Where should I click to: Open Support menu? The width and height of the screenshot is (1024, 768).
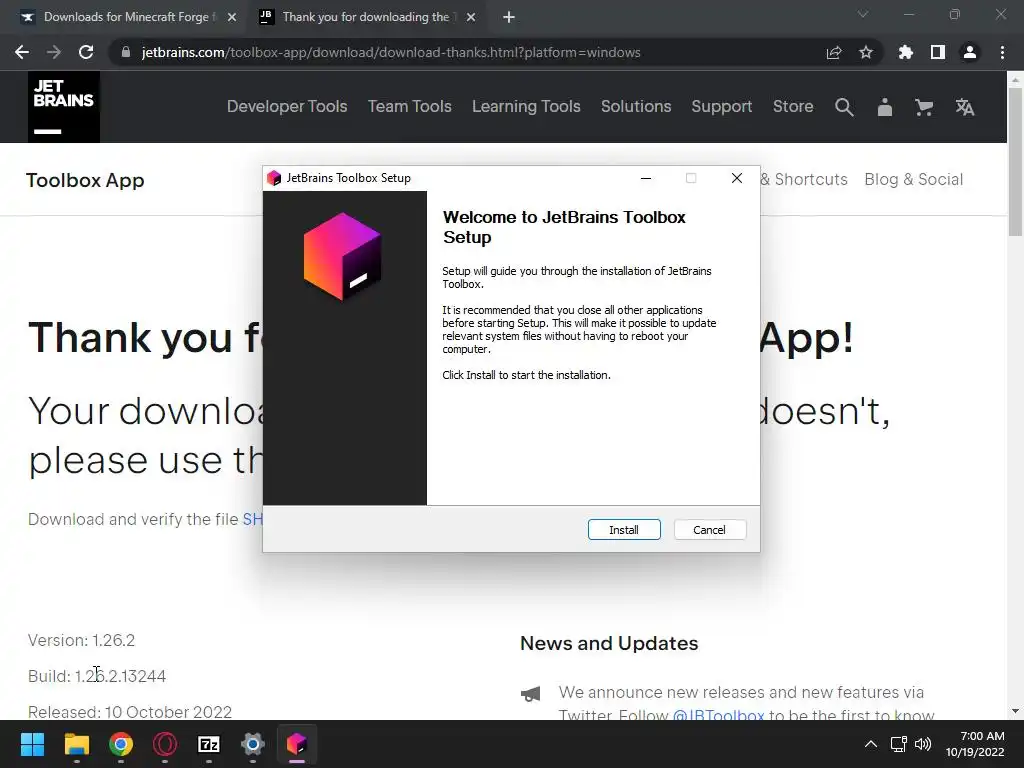click(x=722, y=106)
